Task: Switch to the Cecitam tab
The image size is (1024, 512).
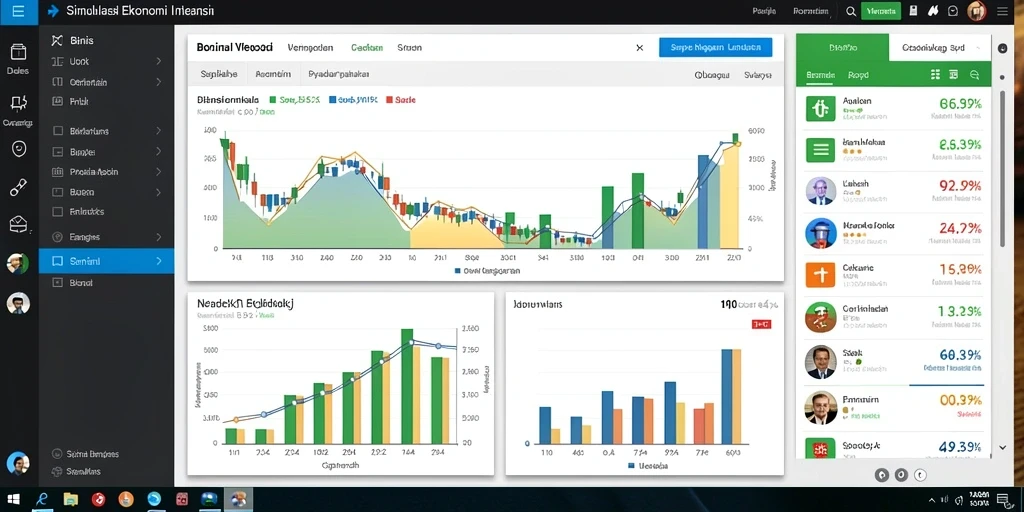Action: [x=366, y=48]
